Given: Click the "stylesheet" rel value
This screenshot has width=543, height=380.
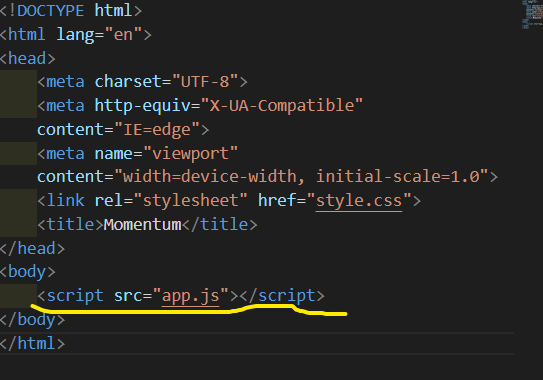Looking at the screenshot, I should click(190, 201).
